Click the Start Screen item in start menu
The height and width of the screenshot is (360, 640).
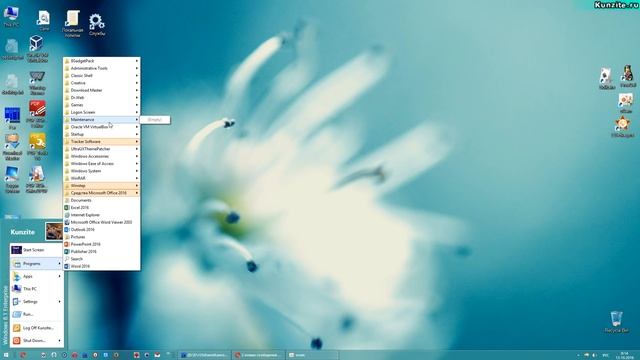37,250
